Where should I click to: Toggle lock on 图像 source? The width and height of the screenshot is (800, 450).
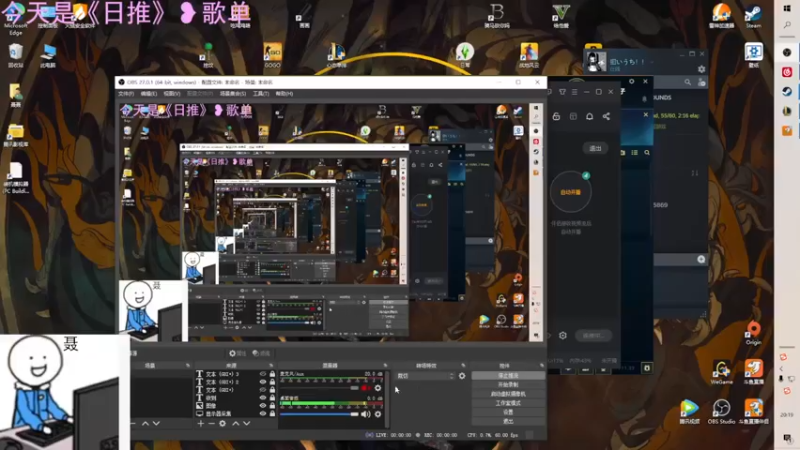pos(272,406)
